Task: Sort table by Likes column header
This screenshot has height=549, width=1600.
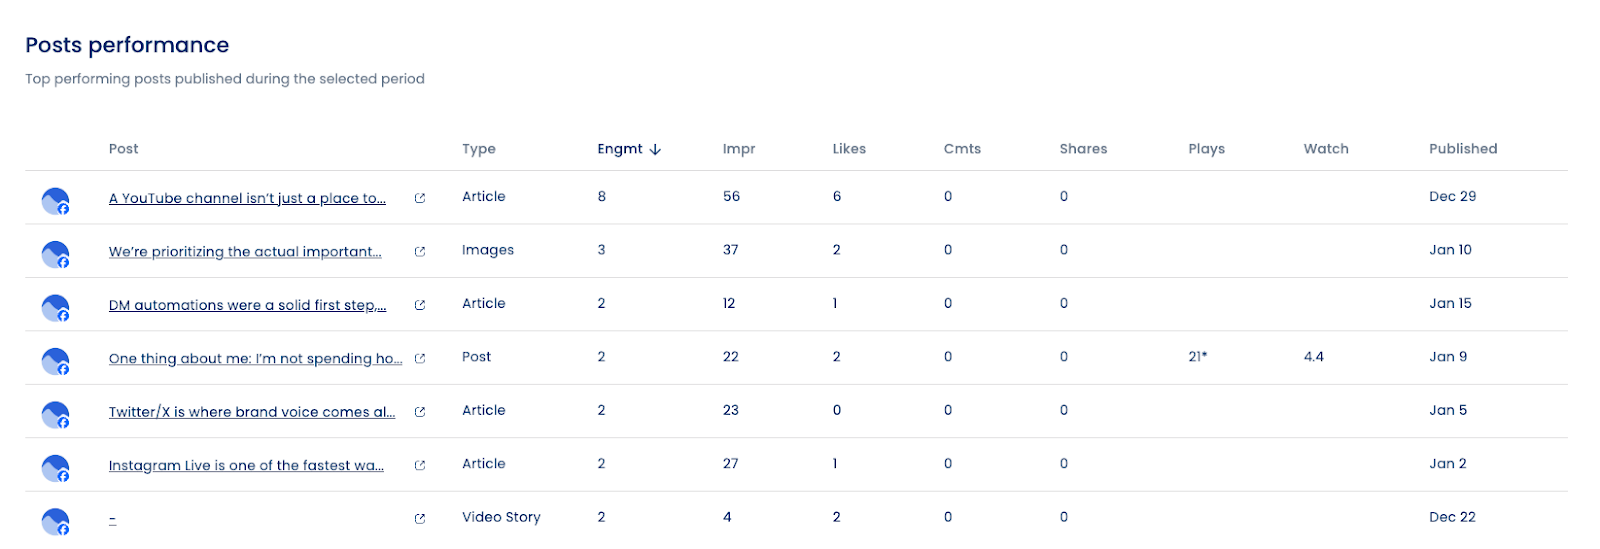Action: (849, 149)
